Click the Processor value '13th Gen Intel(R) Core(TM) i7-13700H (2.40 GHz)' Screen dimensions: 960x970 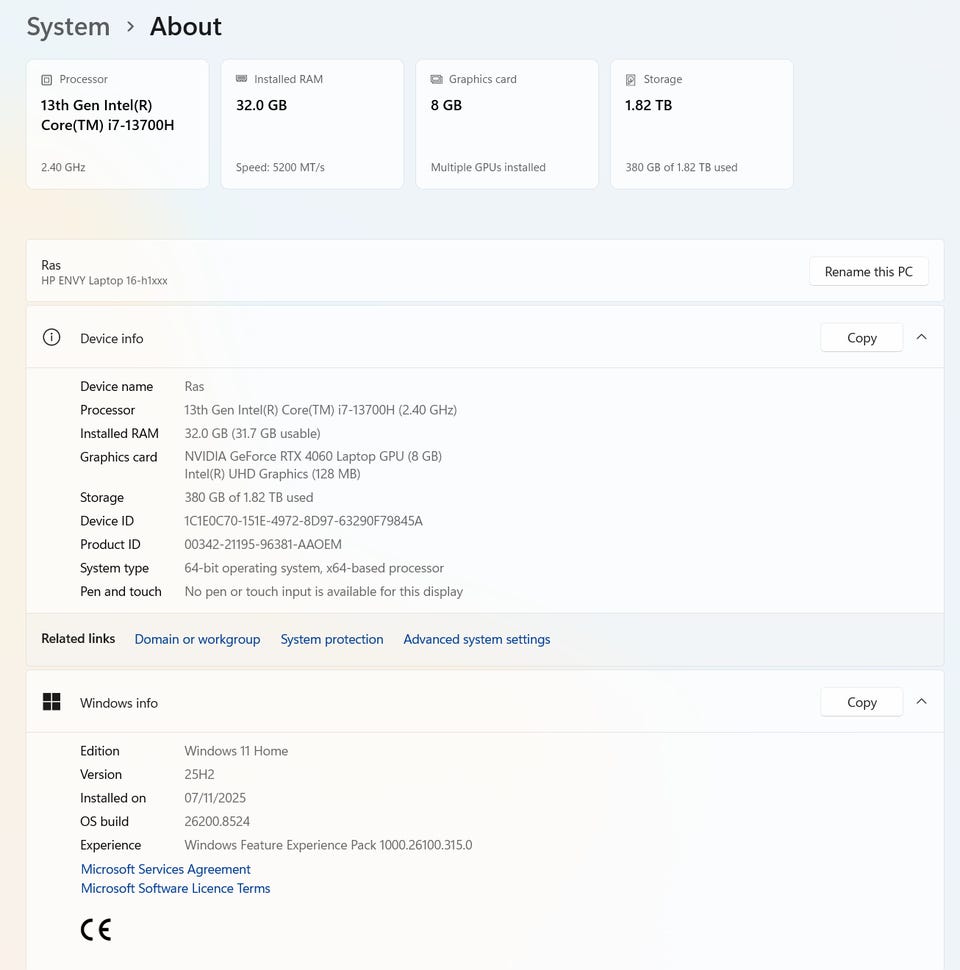(x=320, y=410)
